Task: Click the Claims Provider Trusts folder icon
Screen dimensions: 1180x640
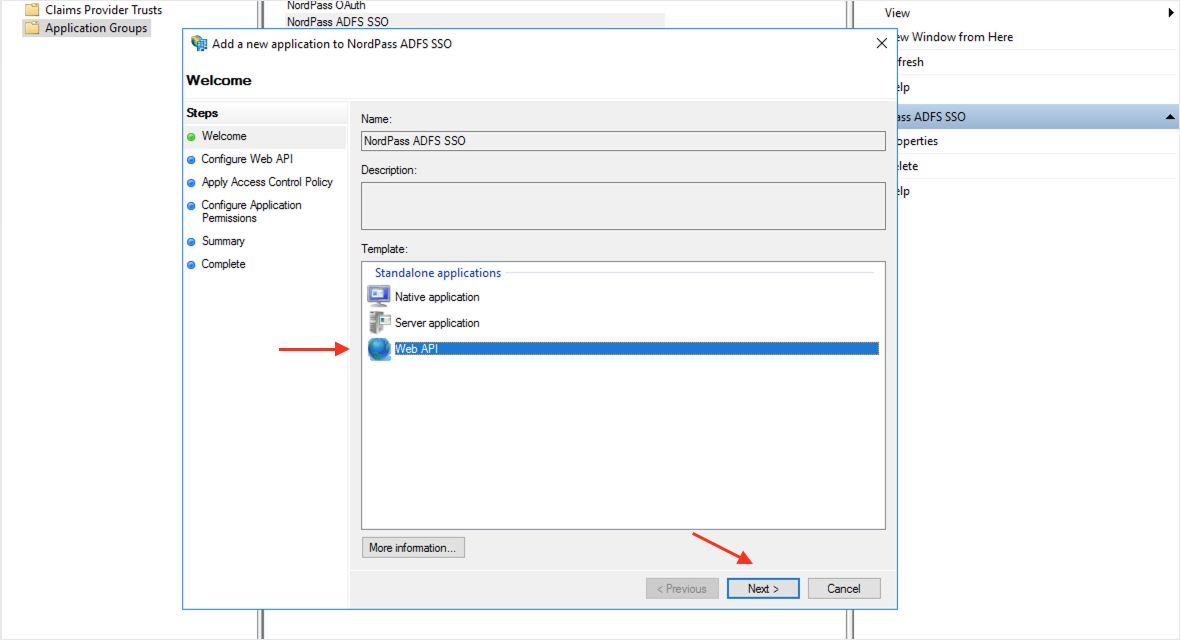Action: tap(32, 10)
